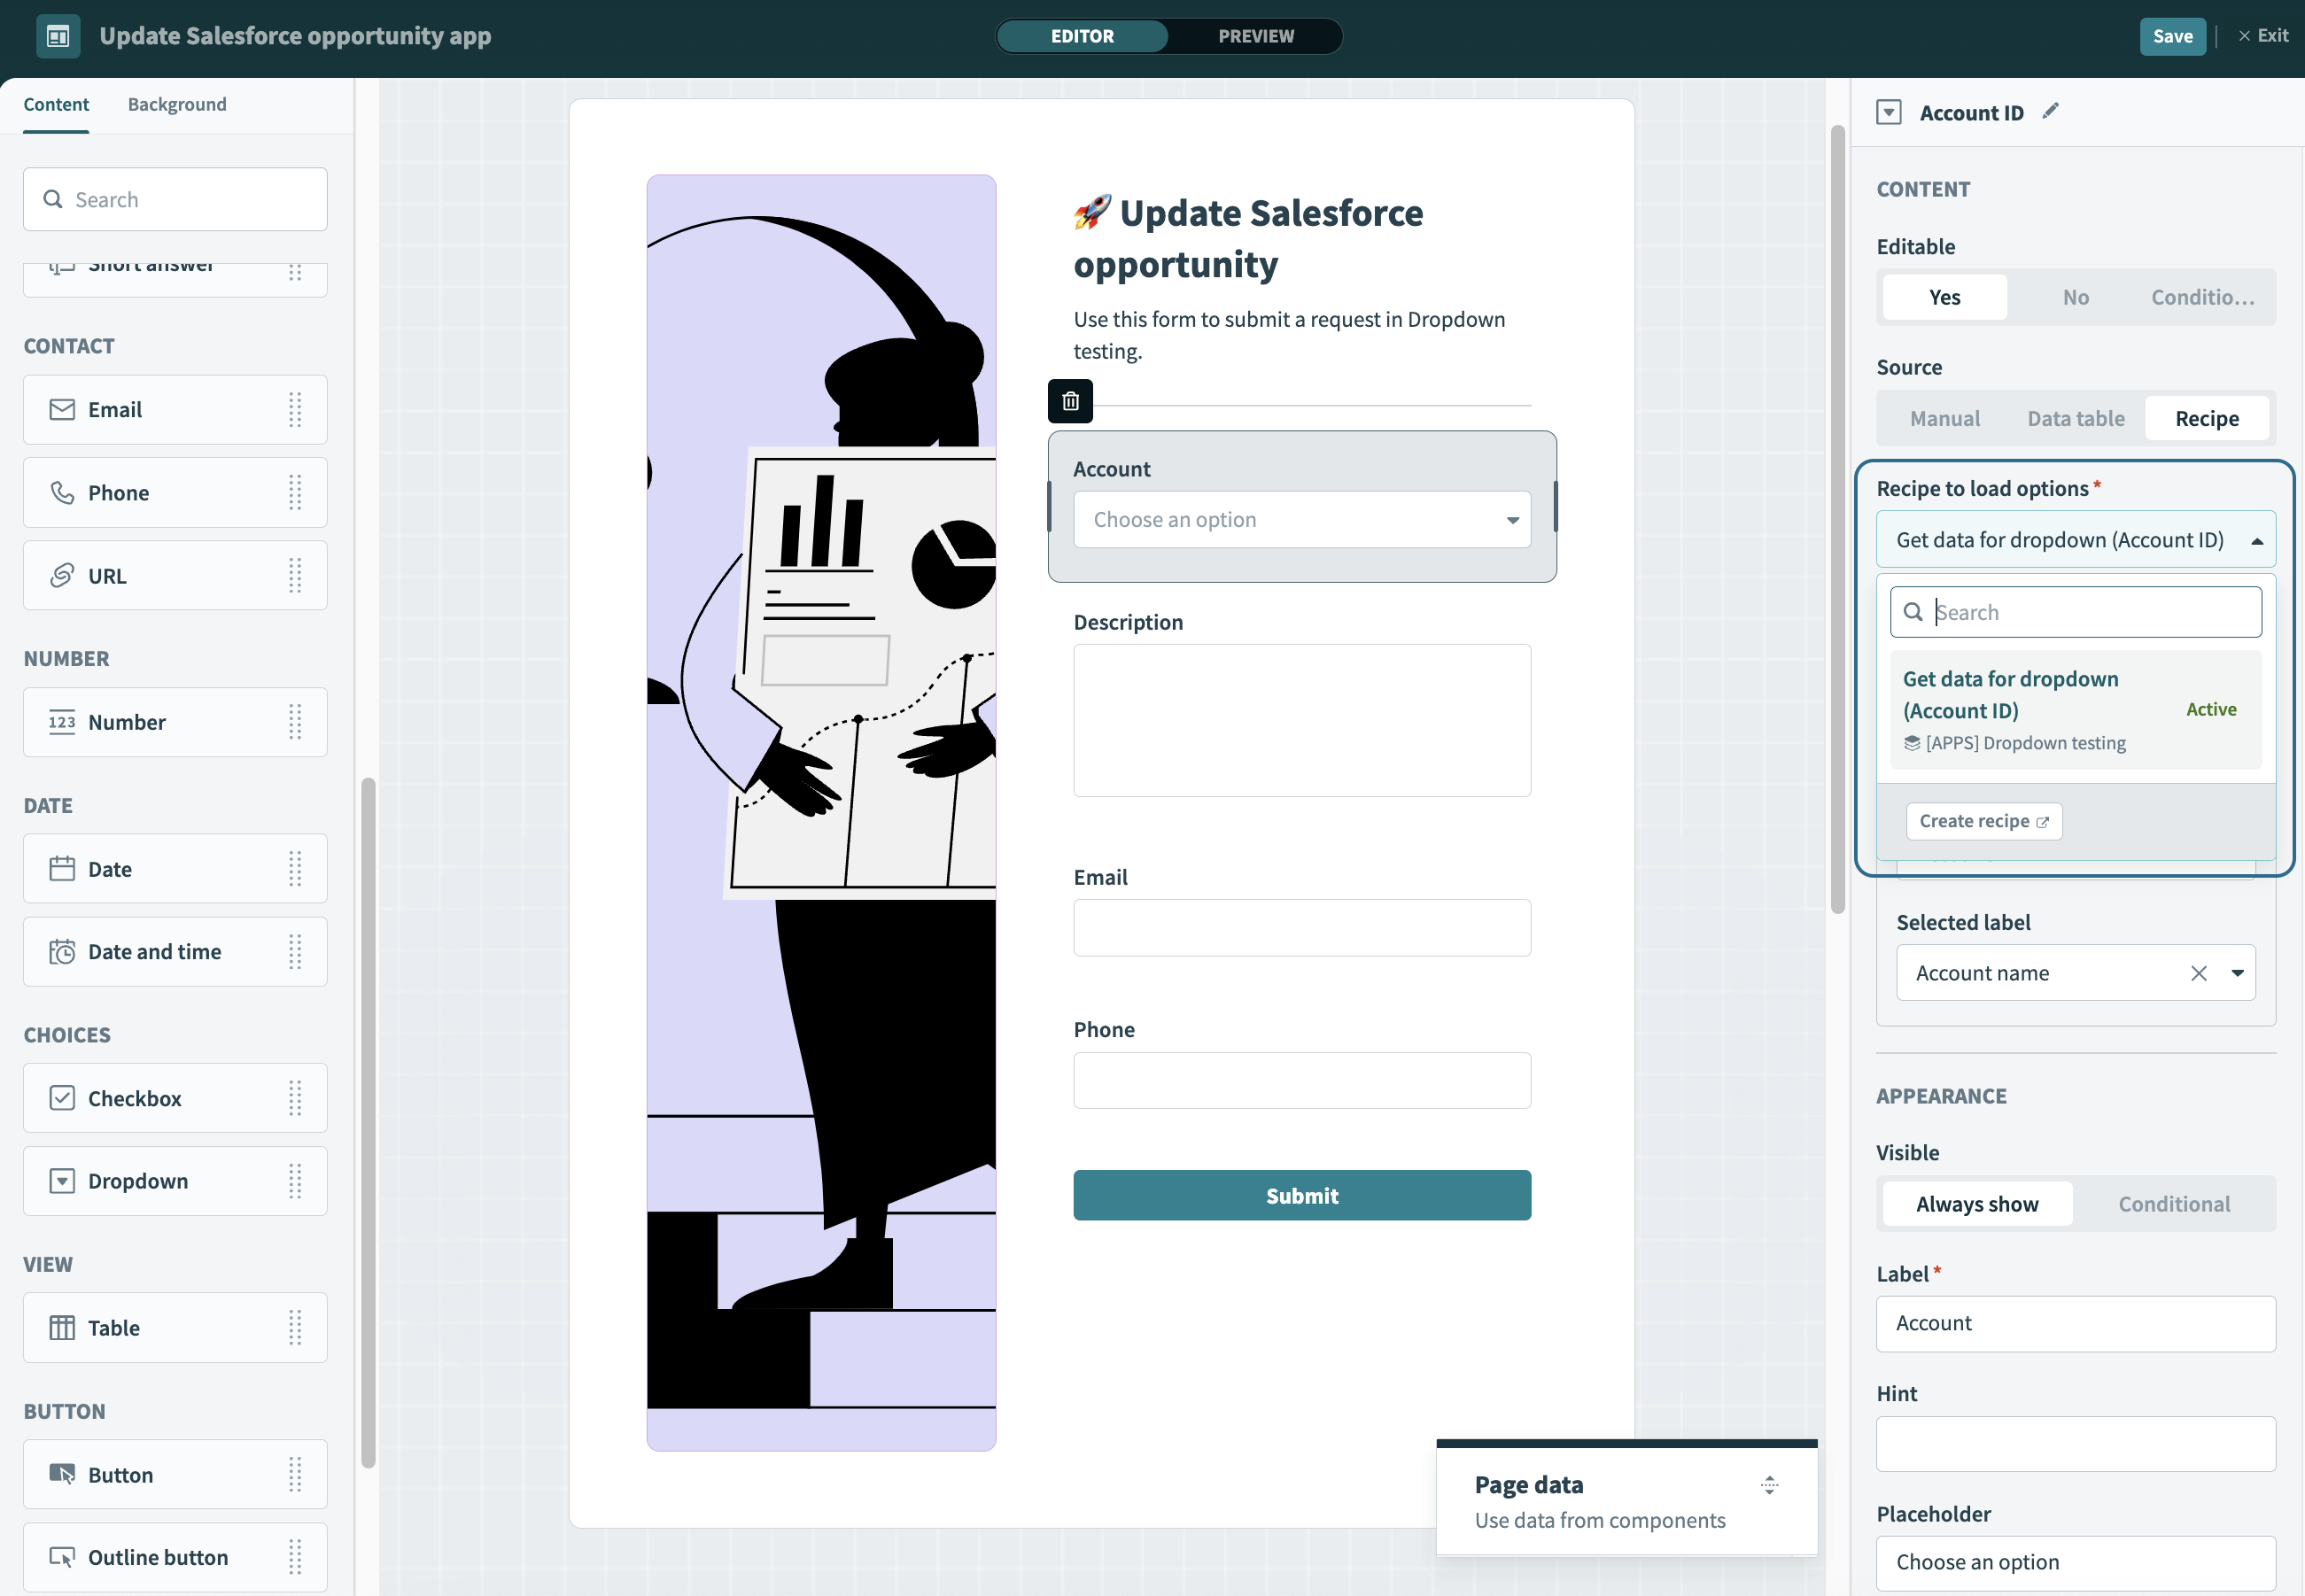The image size is (2305, 1596).
Task: Switch visibility to Conditional
Action: (2176, 1204)
